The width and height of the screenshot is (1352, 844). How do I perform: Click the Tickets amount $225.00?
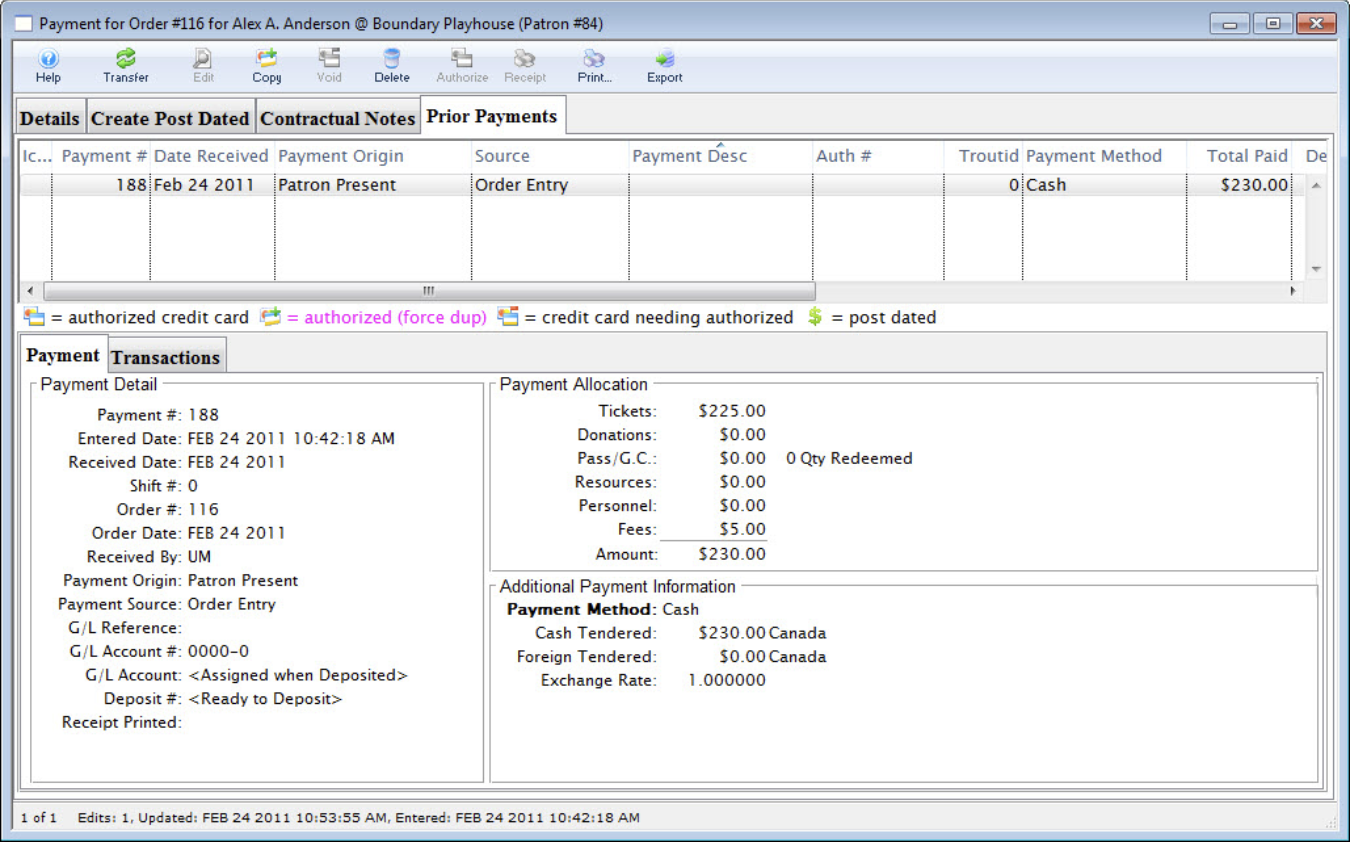(x=732, y=411)
